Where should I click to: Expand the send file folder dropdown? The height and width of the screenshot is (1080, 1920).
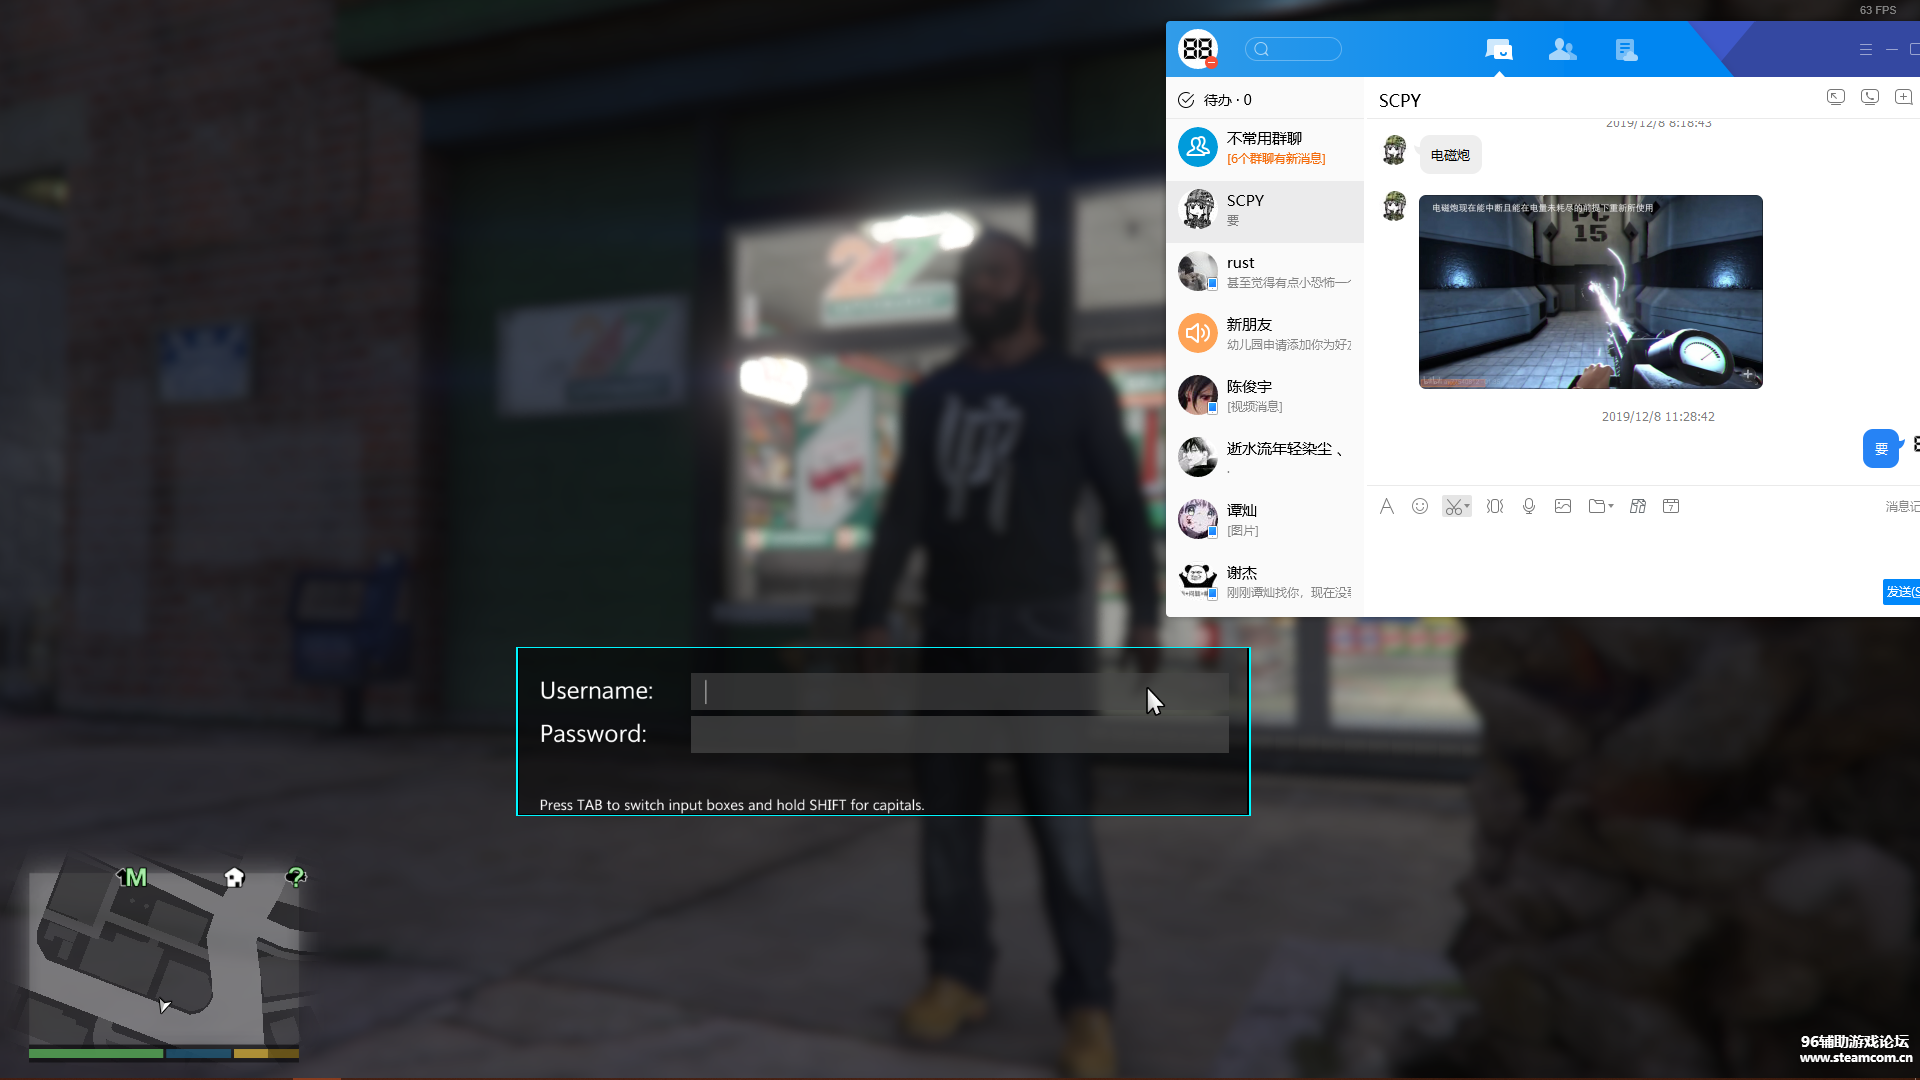pyautogui.click(x=1611, y=507)
